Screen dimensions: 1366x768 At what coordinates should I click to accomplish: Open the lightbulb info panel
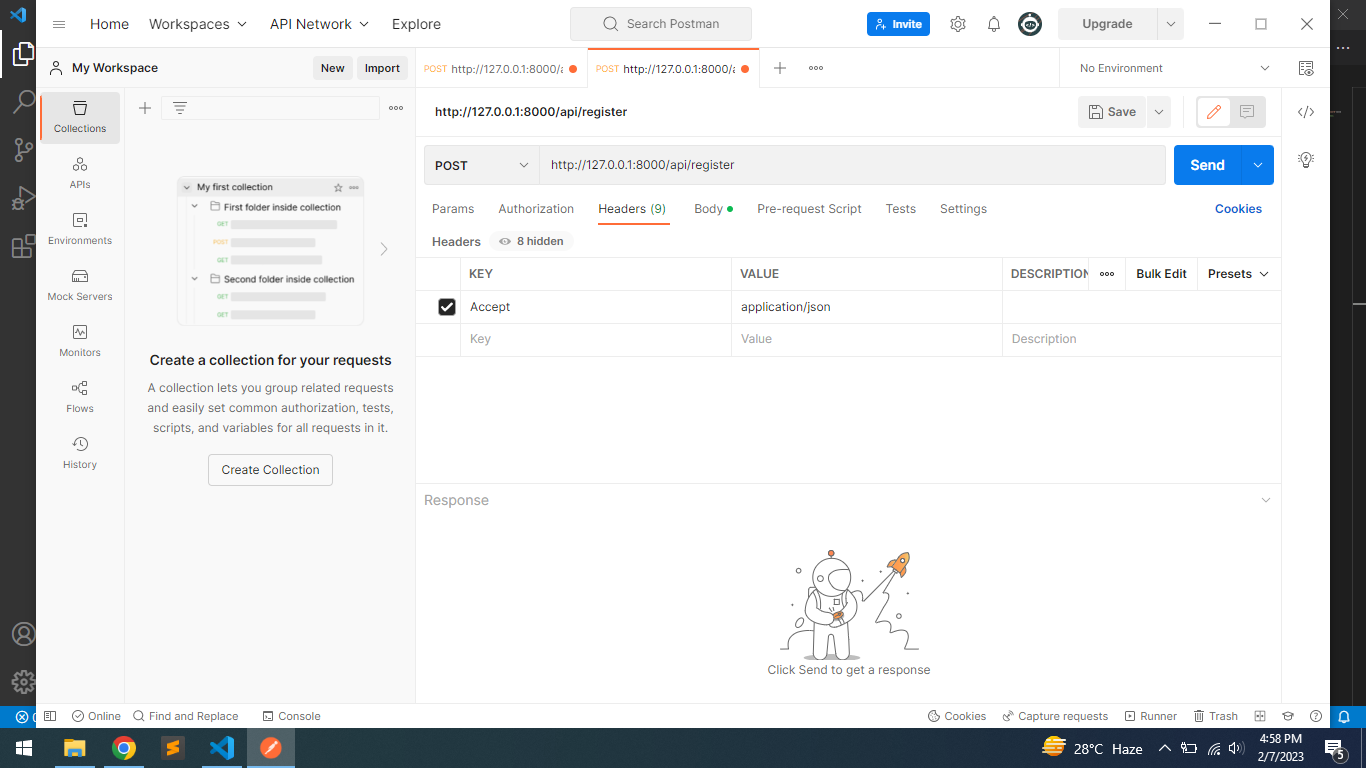tap(1306, 159)
